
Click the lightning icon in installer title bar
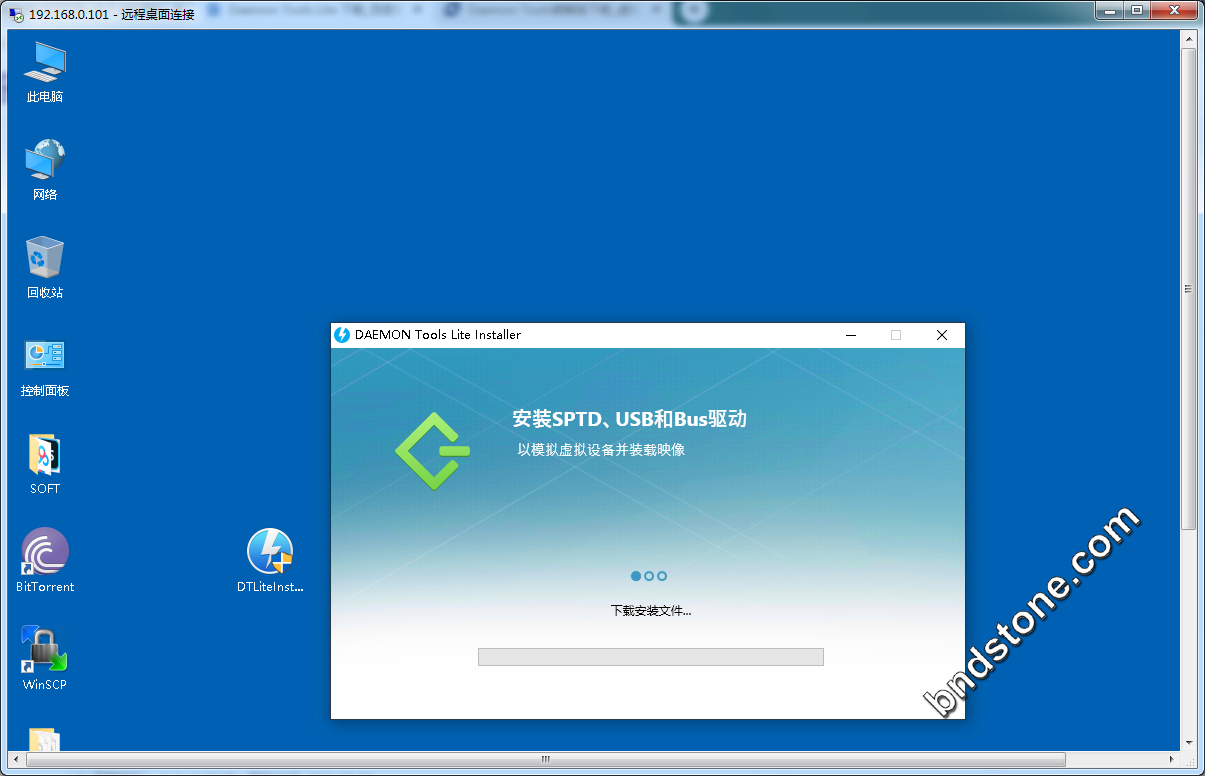342,335
